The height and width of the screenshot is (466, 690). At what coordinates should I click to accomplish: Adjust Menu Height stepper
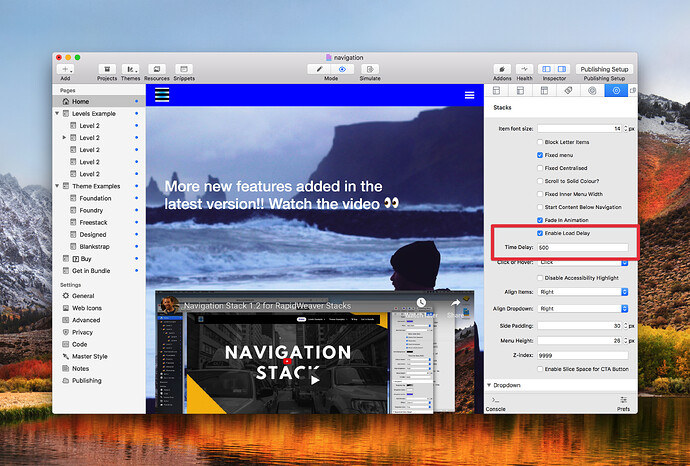(625, 341)
